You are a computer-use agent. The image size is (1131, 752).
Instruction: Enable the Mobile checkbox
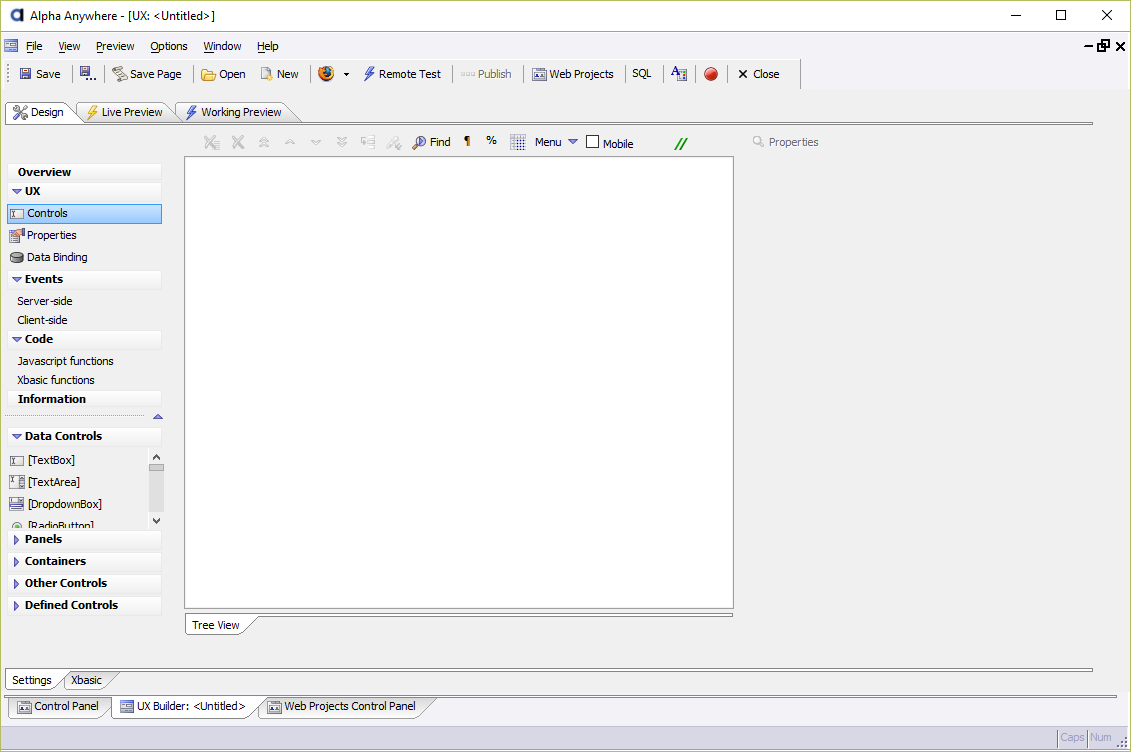coord(592,142)
